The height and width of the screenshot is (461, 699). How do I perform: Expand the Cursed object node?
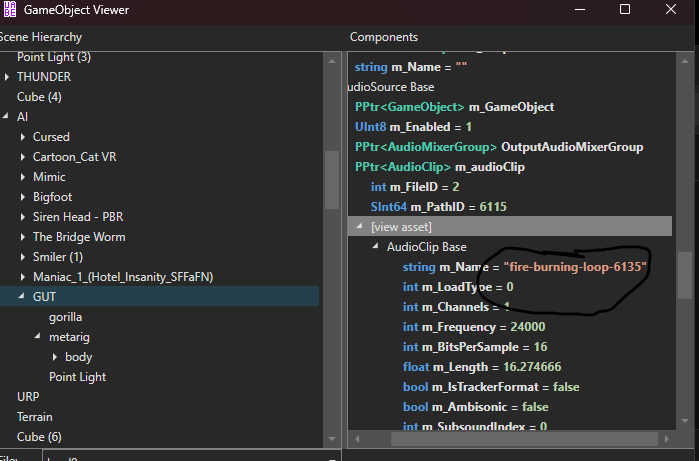[x=23, y=137]
